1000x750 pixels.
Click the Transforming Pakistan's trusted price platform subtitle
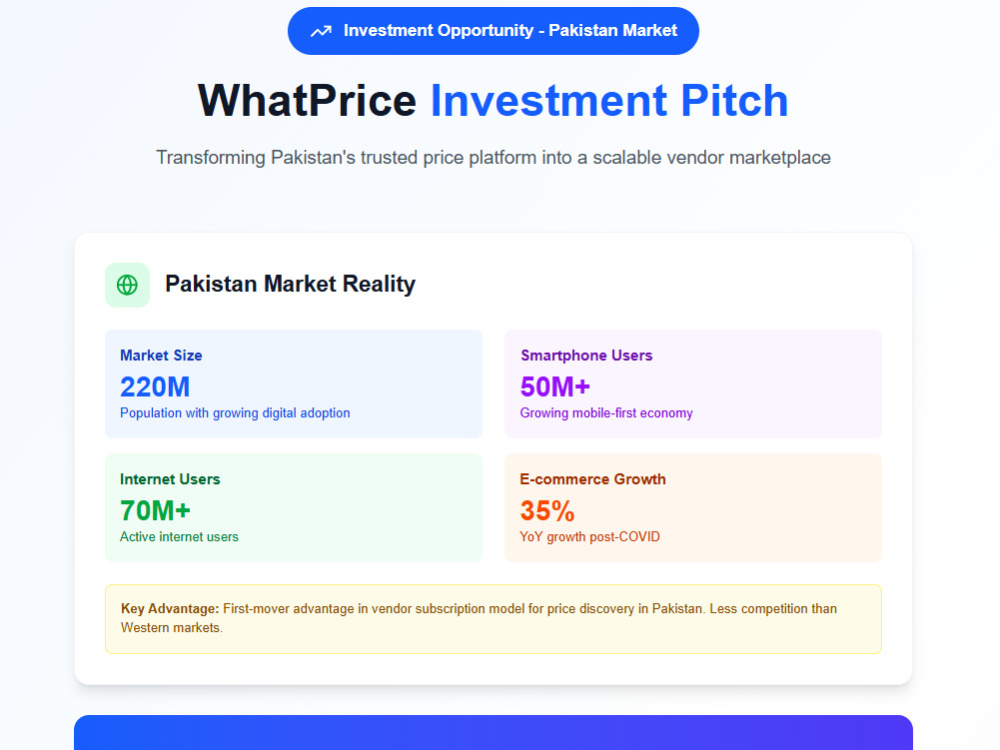[493, 158]
